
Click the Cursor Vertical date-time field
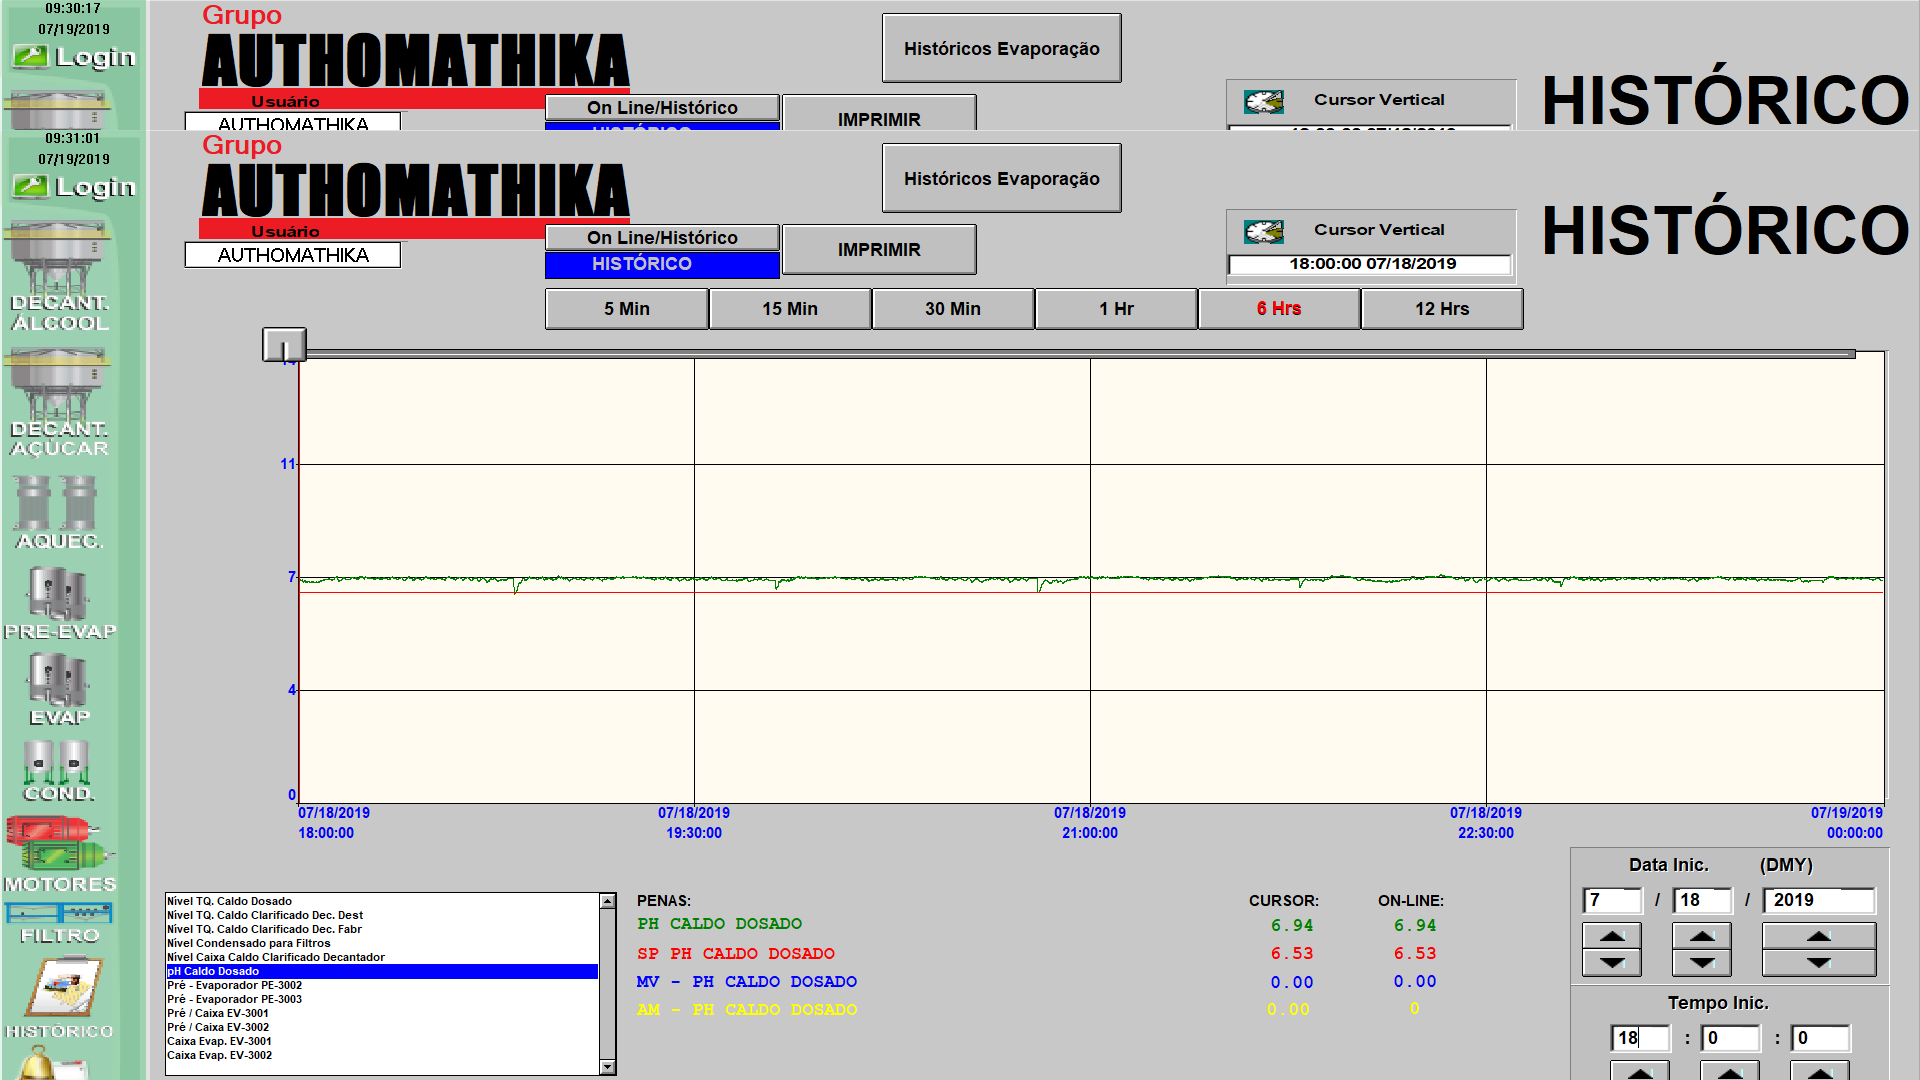1370,264
